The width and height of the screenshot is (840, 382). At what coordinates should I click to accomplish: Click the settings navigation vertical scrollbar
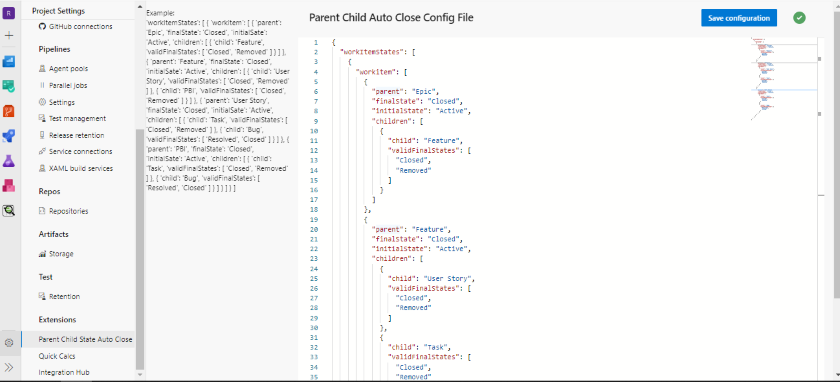(140, 249)
